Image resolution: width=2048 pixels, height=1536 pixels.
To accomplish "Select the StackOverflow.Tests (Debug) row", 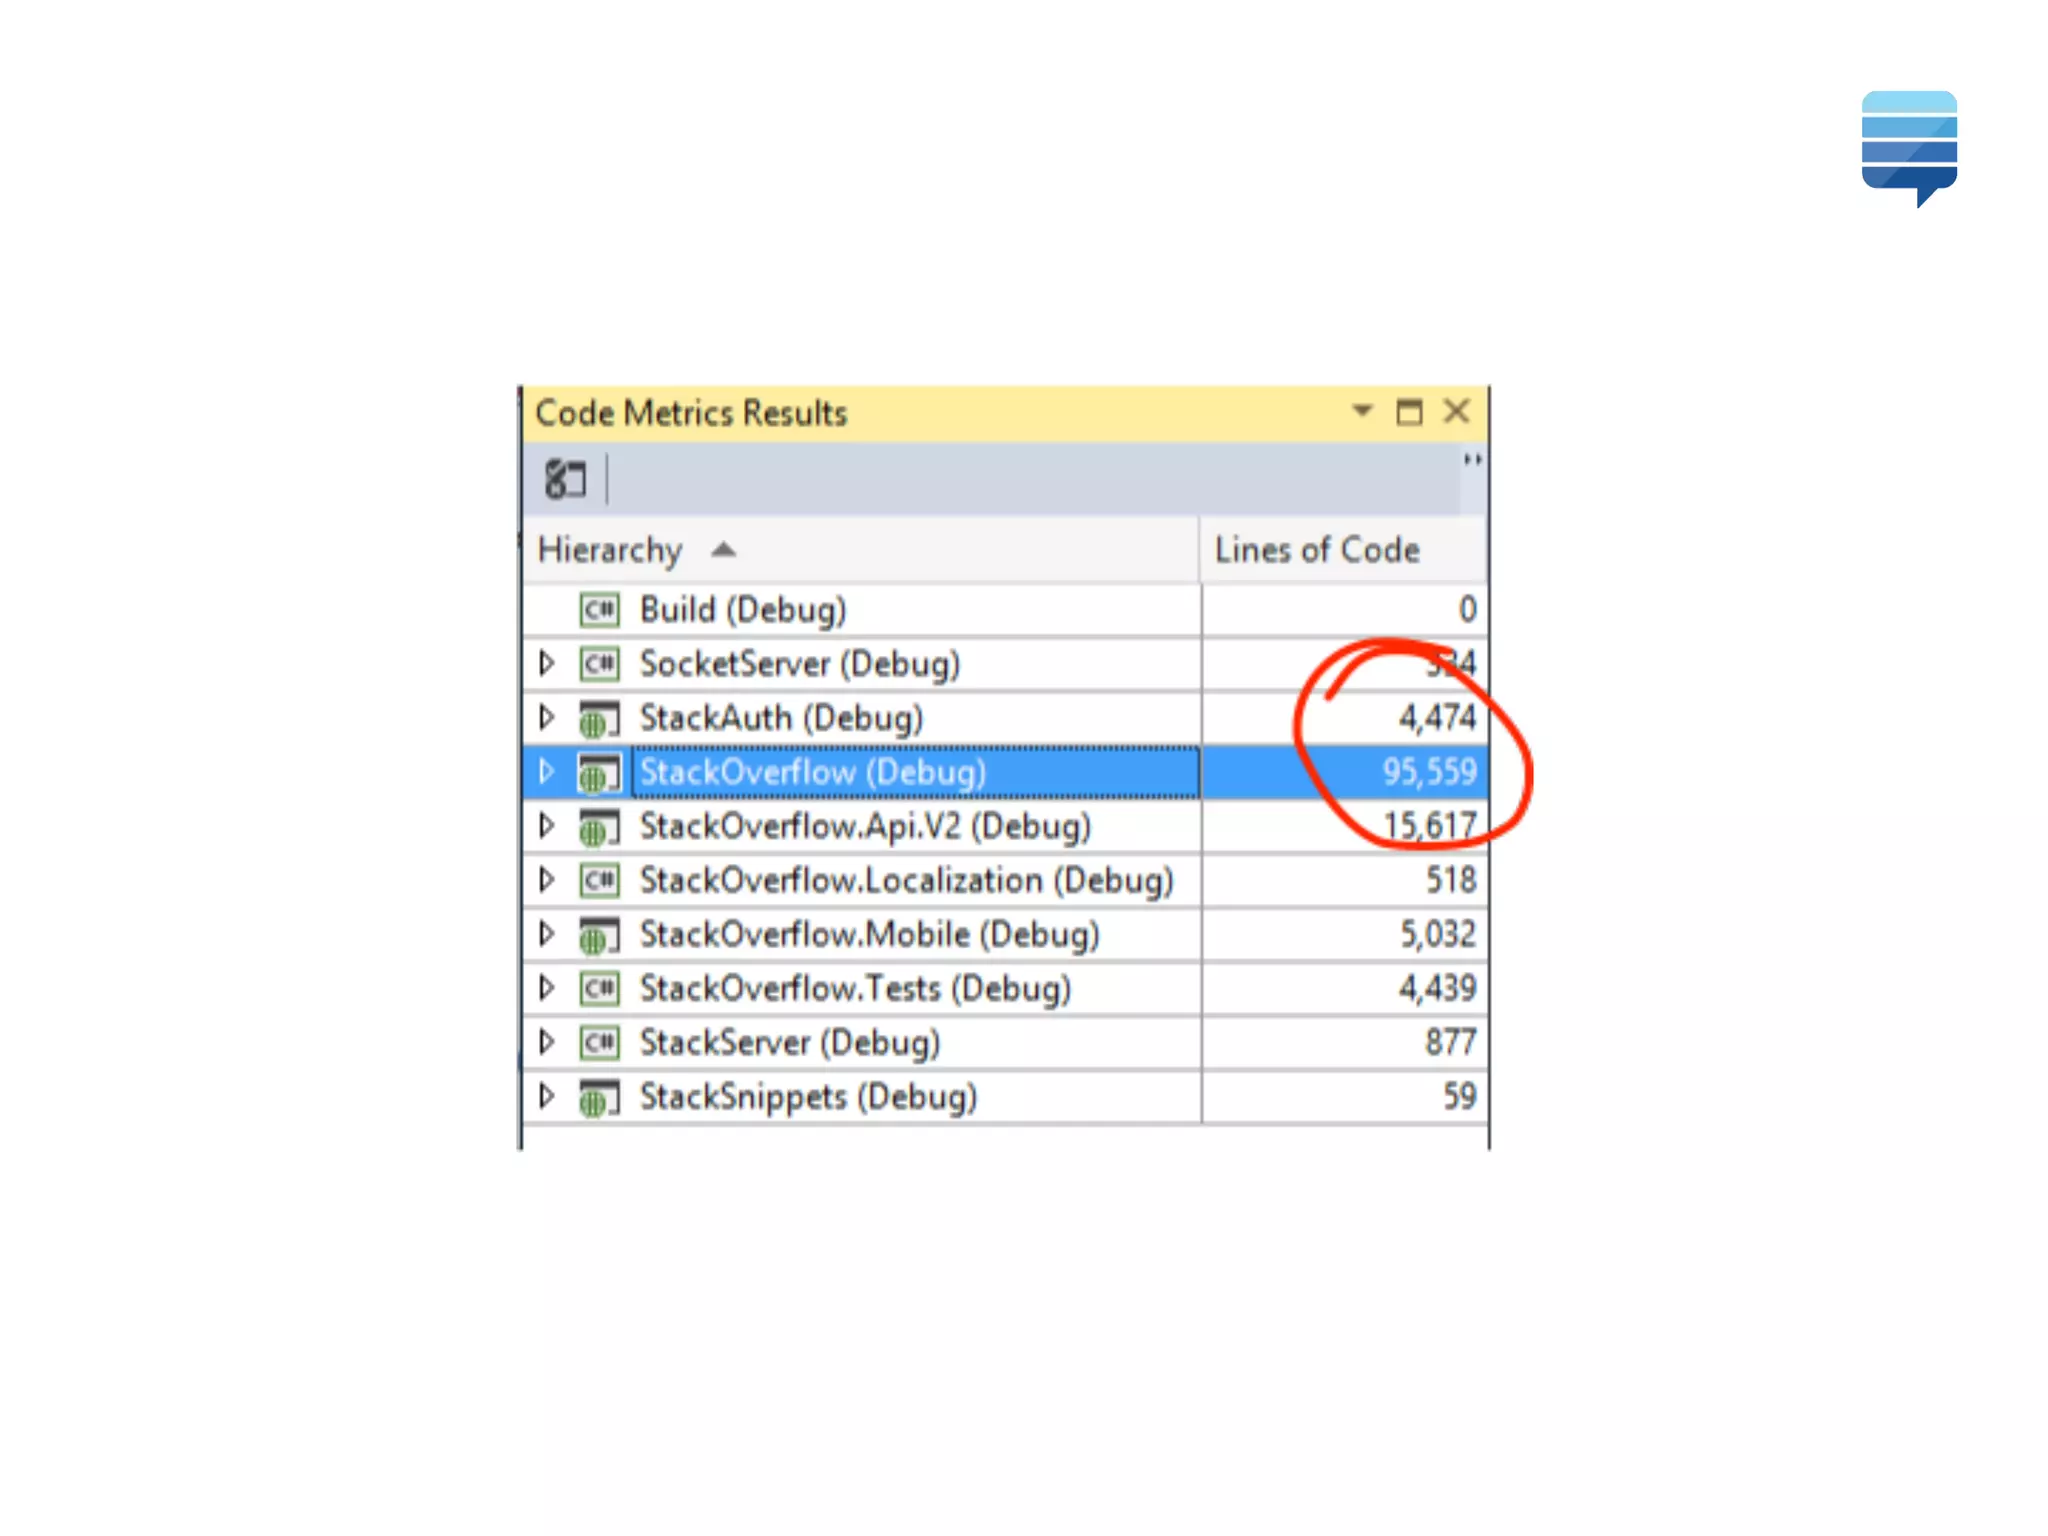I will (1005, 987).
